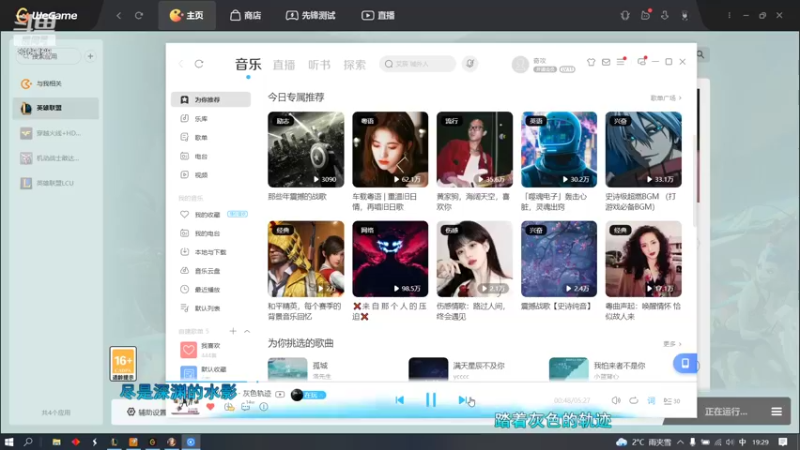Play the 那些年震撼的战歌 playlist cover
800x450 pixels.
pos(306,149)
